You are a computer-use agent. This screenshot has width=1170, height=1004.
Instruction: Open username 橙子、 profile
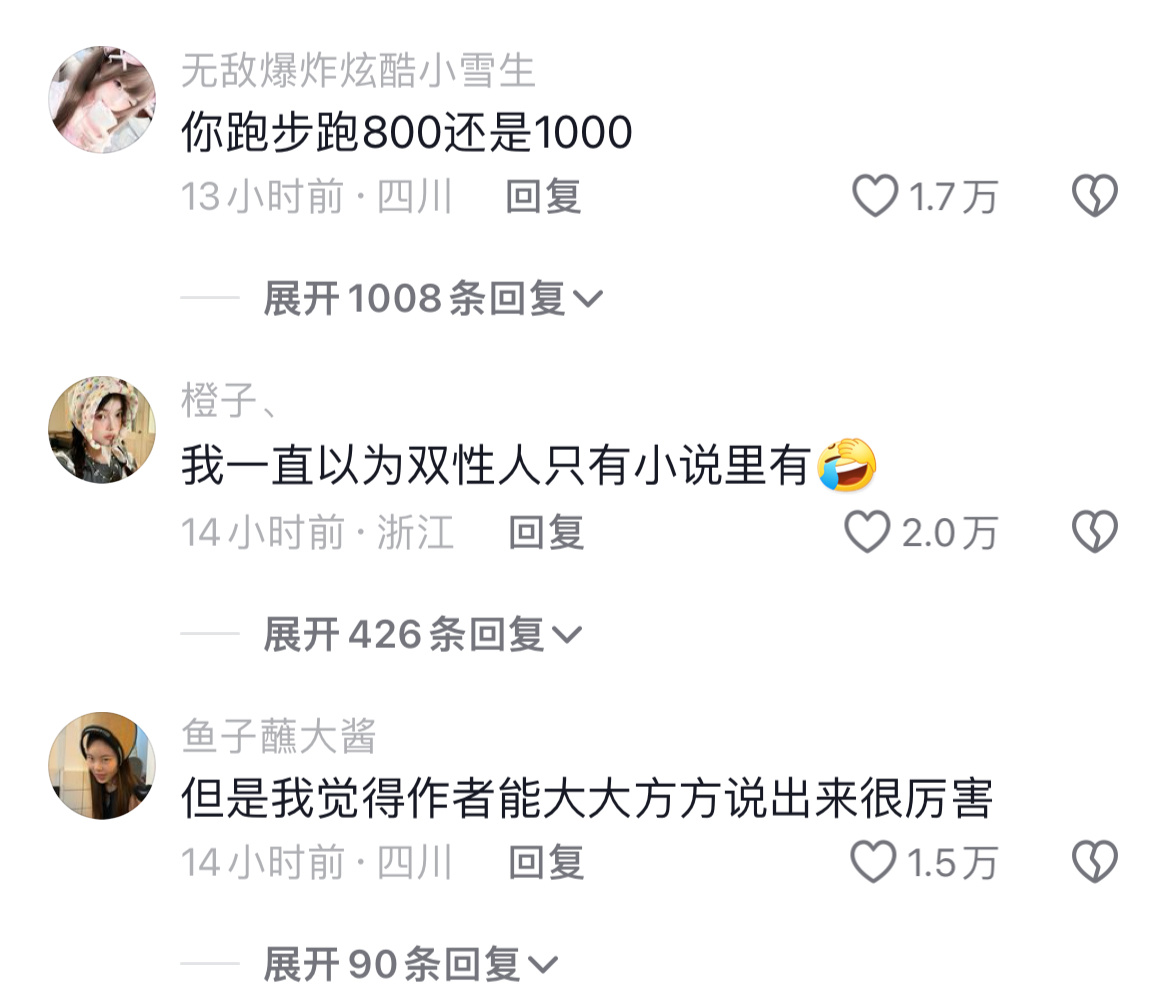pos(228,401)
